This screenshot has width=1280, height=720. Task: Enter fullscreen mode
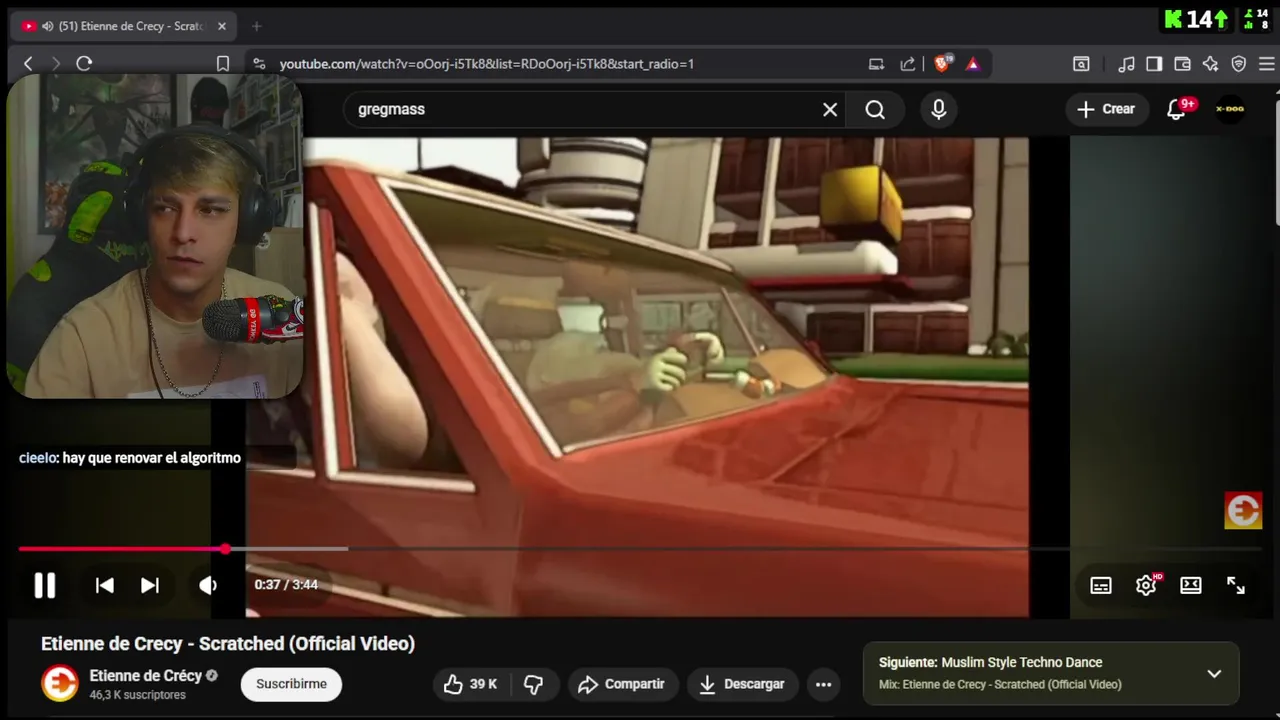1236,585
